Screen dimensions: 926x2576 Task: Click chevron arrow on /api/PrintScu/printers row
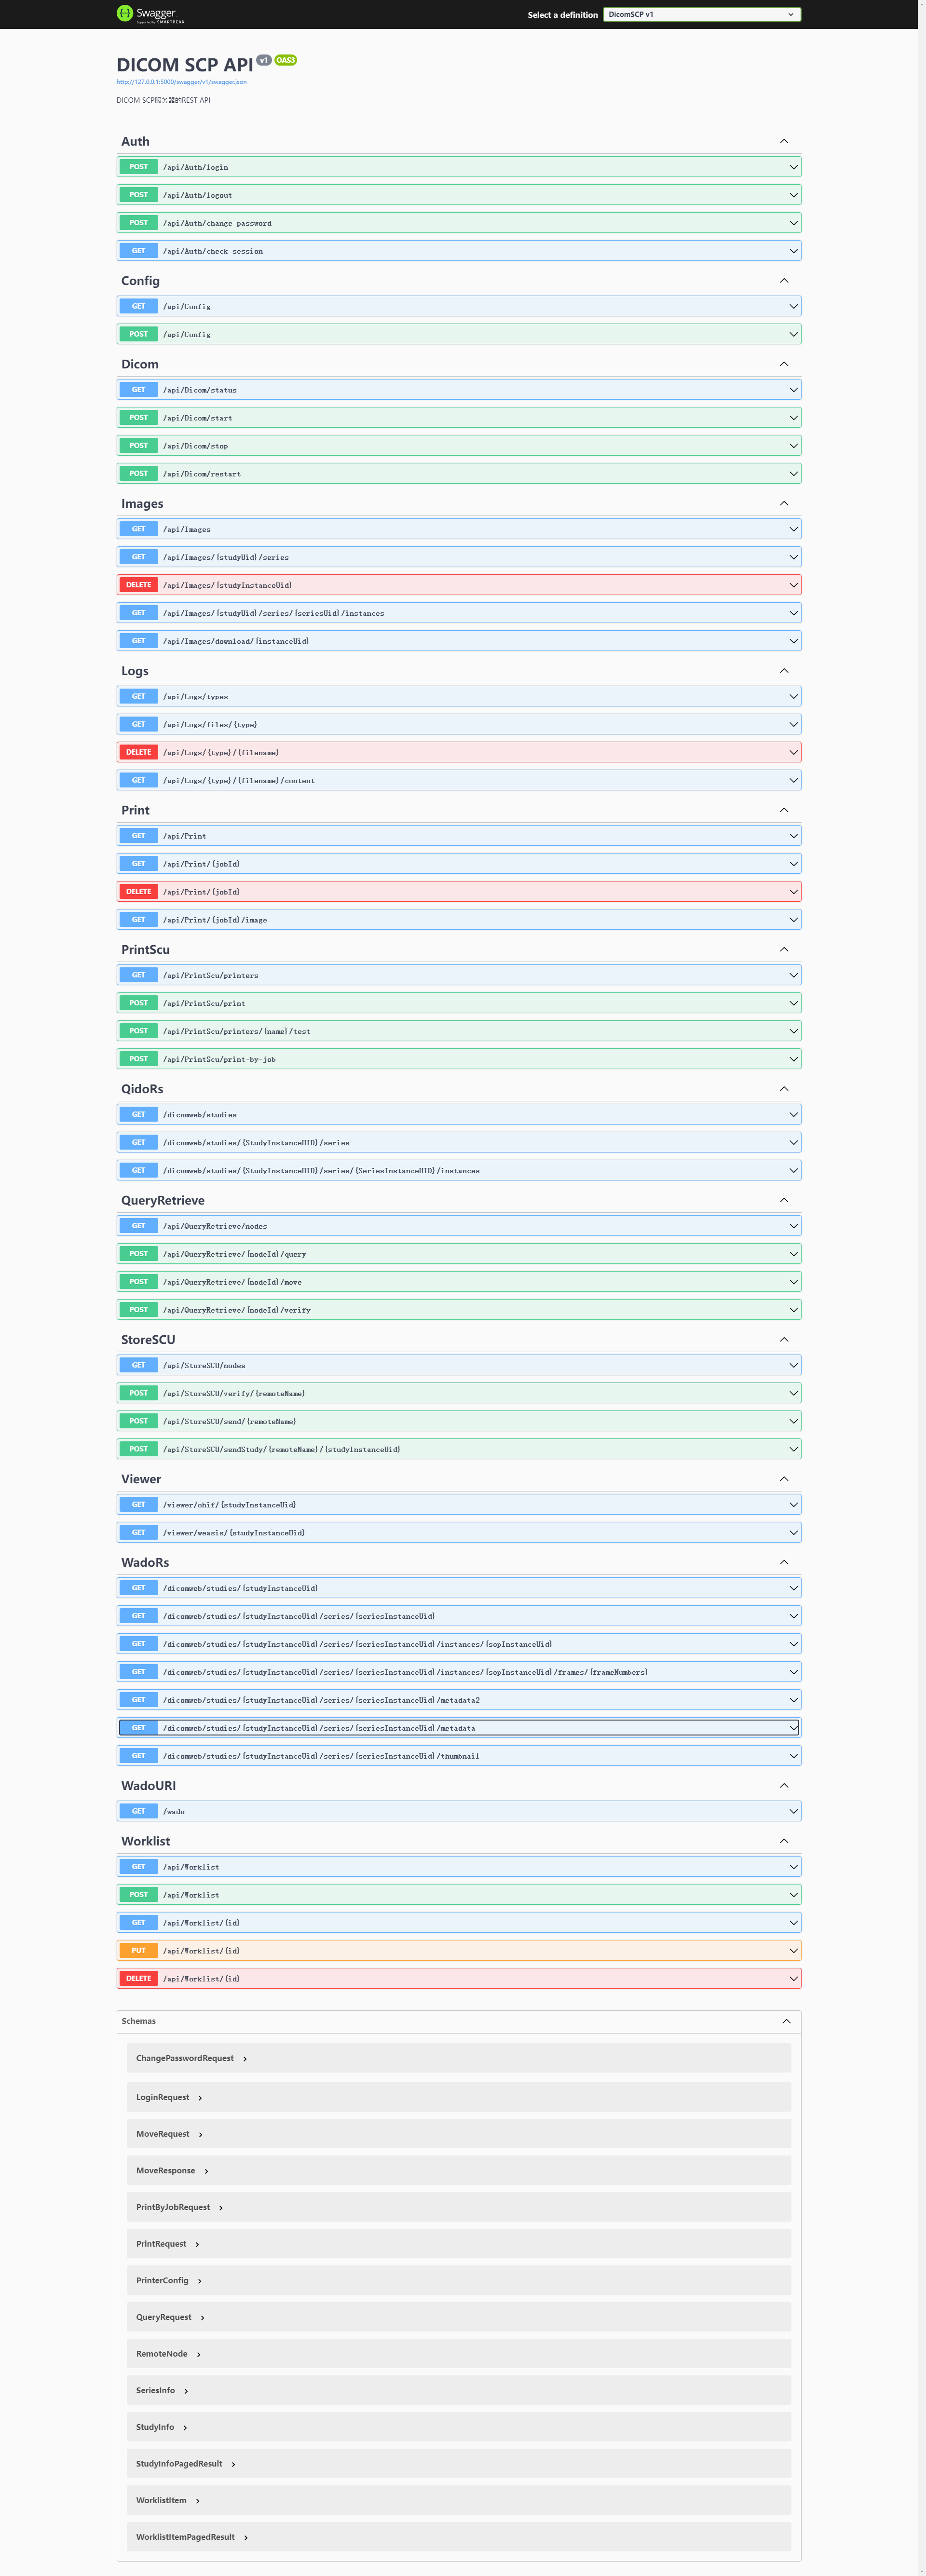[793, 975]
